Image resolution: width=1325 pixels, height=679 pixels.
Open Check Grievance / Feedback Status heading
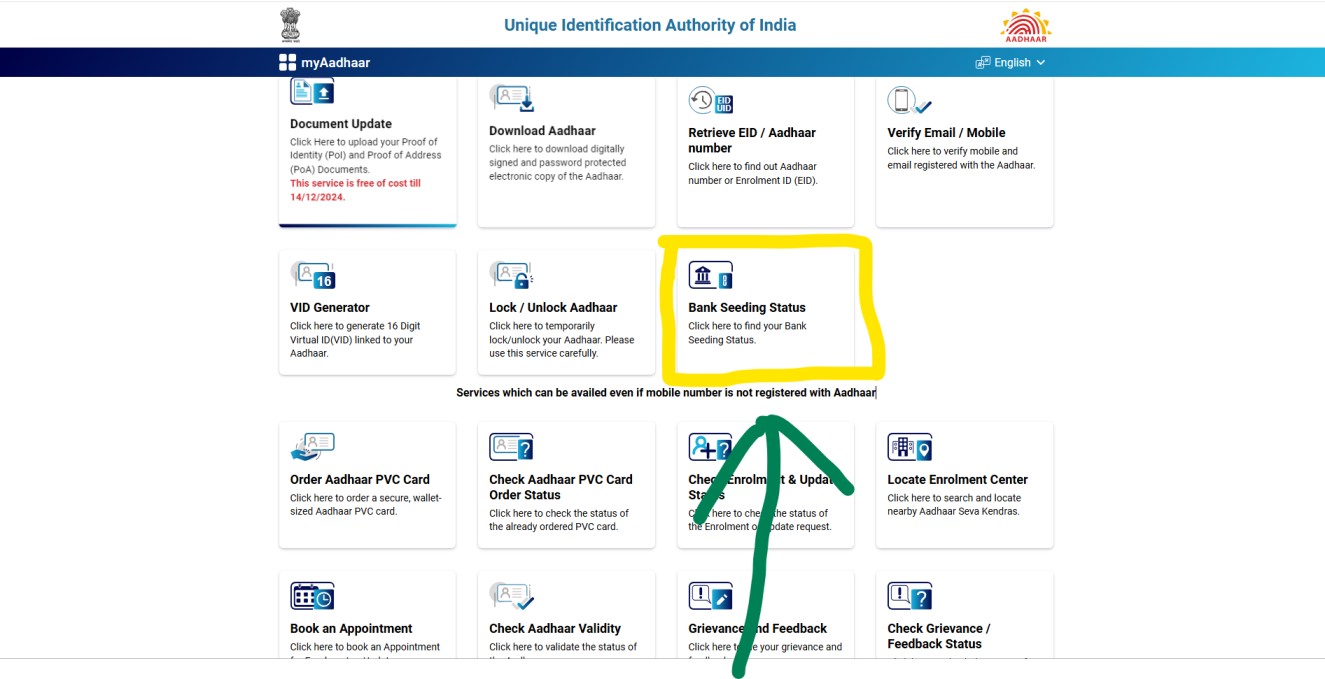coord(939,636)
